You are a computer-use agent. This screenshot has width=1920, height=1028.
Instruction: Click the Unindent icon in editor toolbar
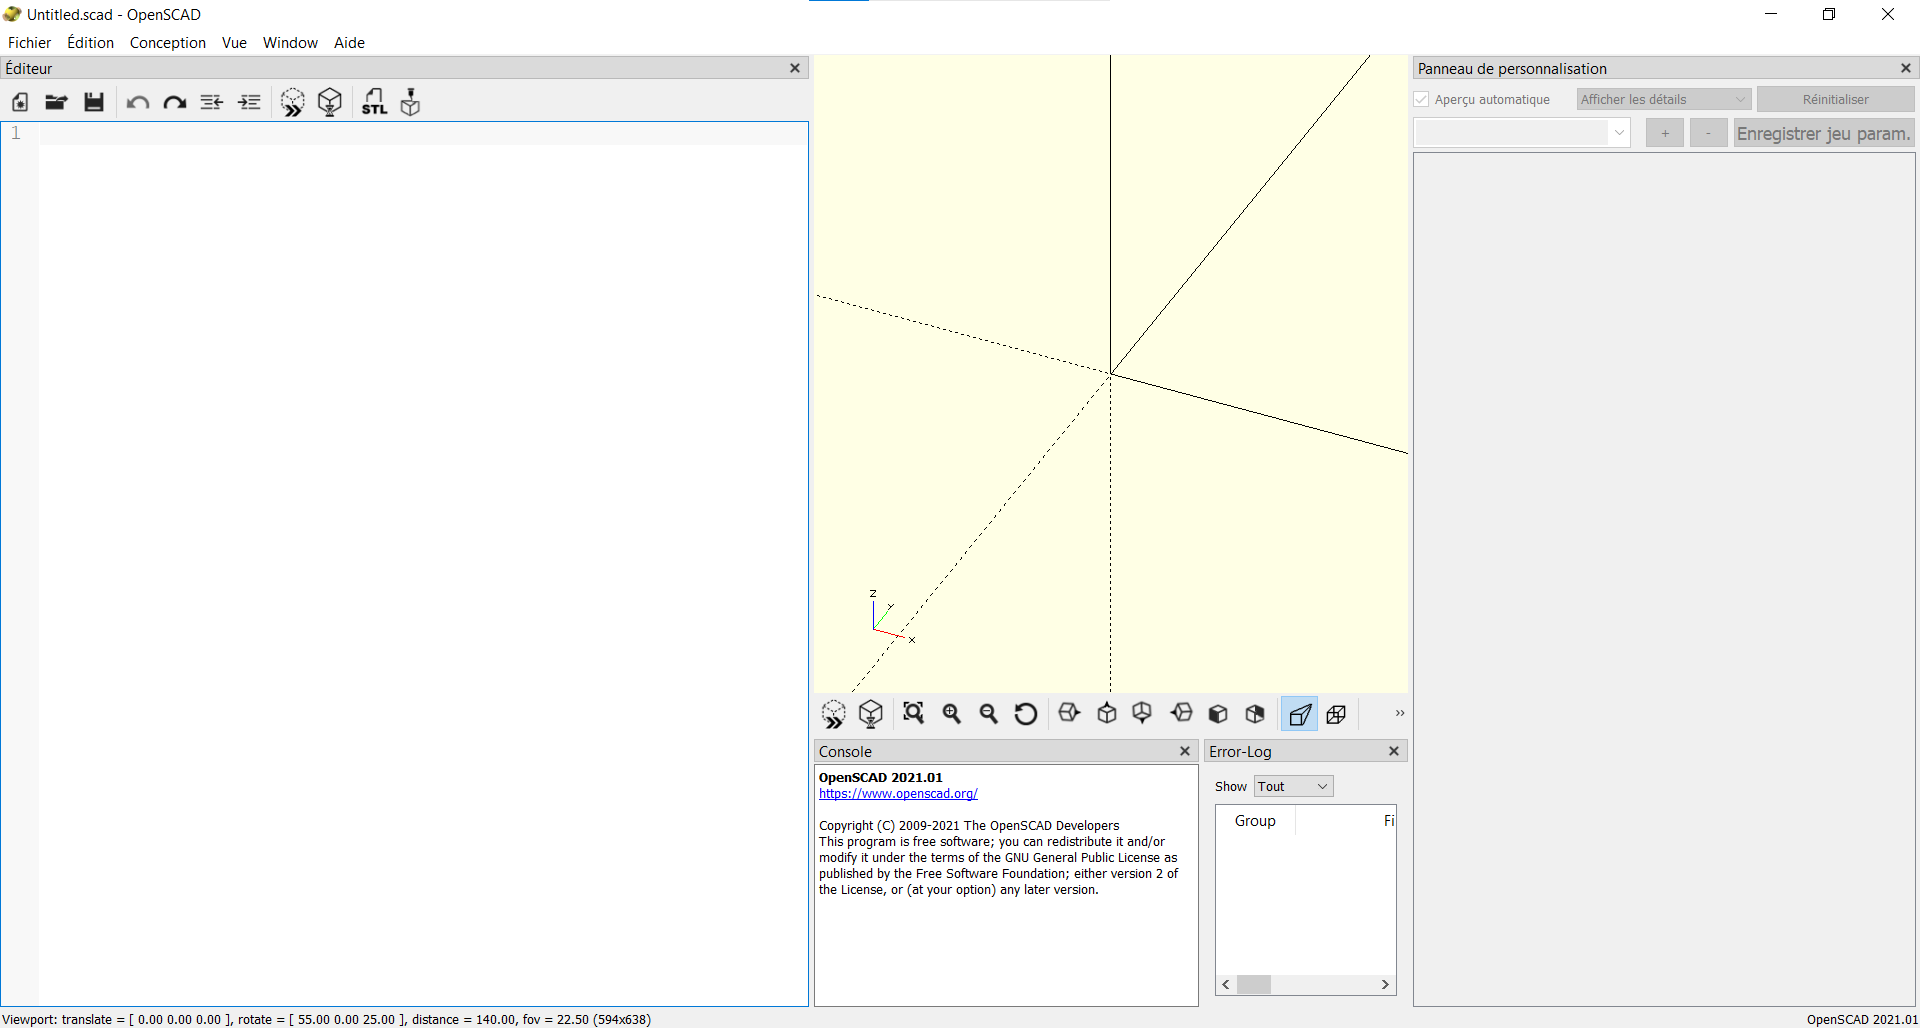pyautogui.click(x=212, y=102)
